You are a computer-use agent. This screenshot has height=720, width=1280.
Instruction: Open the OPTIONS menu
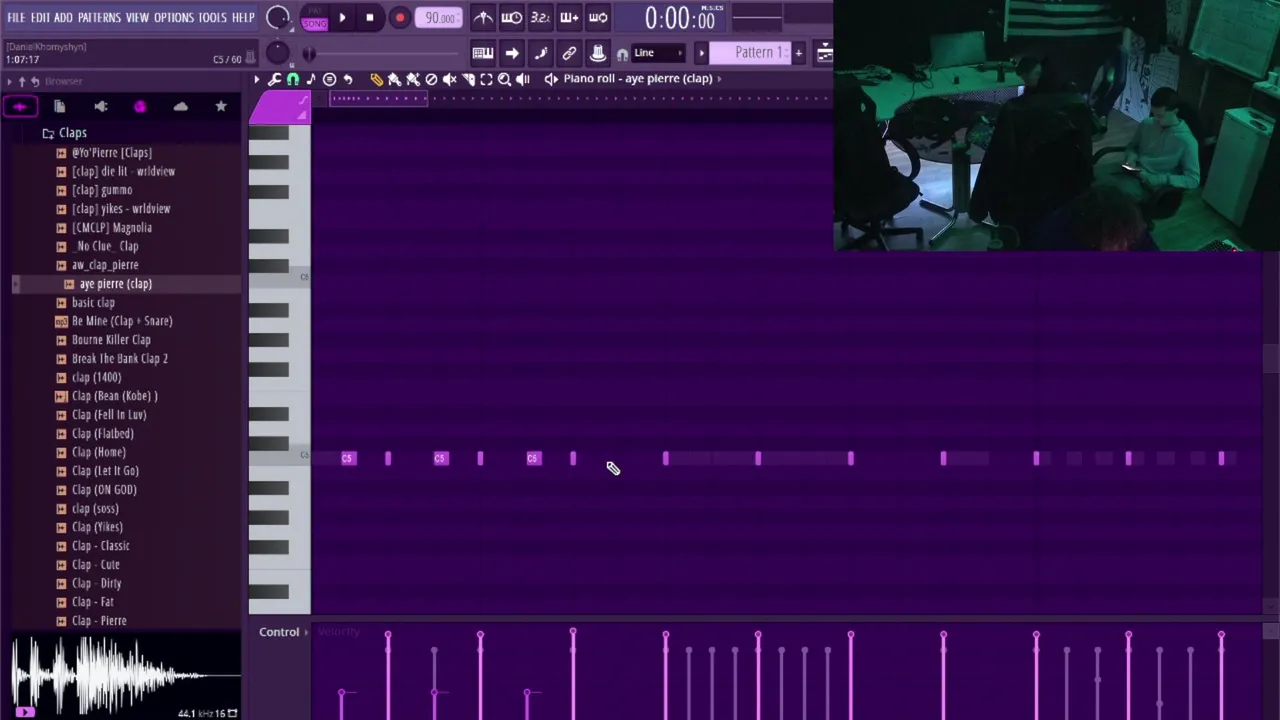tap(174, 18)
